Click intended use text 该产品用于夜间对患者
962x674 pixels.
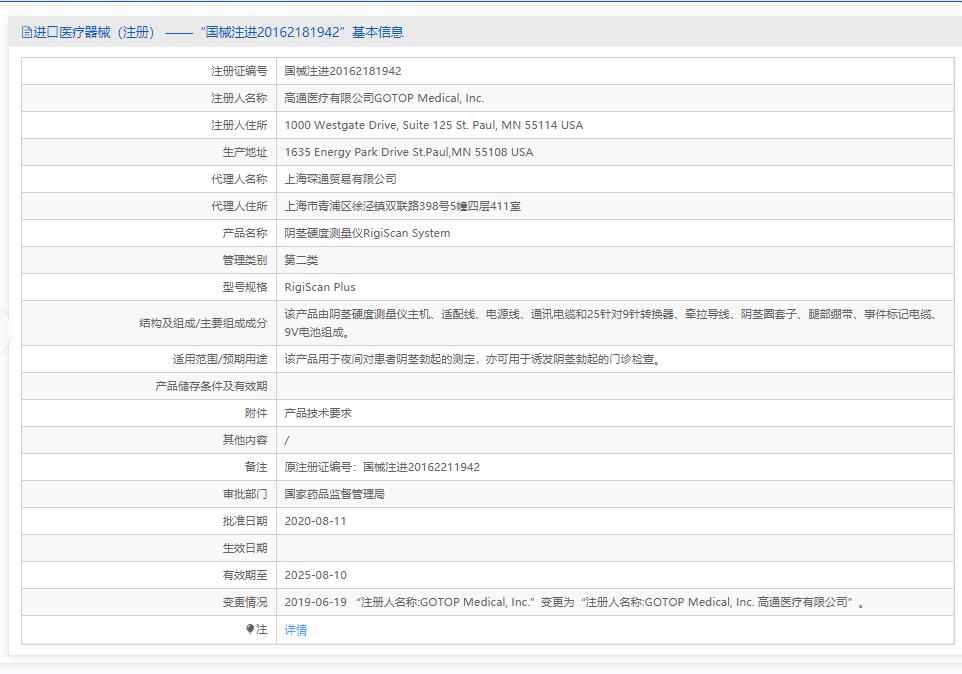[473, 359]
